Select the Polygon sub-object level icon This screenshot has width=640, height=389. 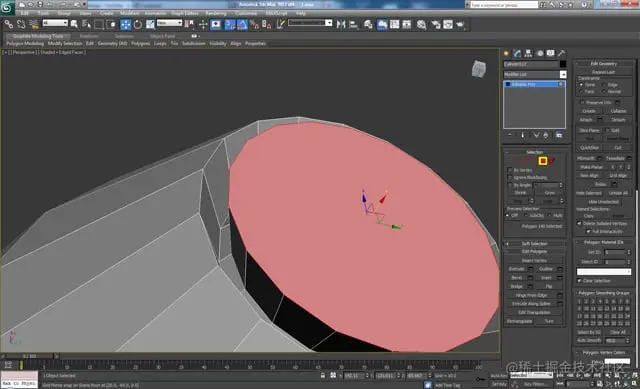pos(542,161)
